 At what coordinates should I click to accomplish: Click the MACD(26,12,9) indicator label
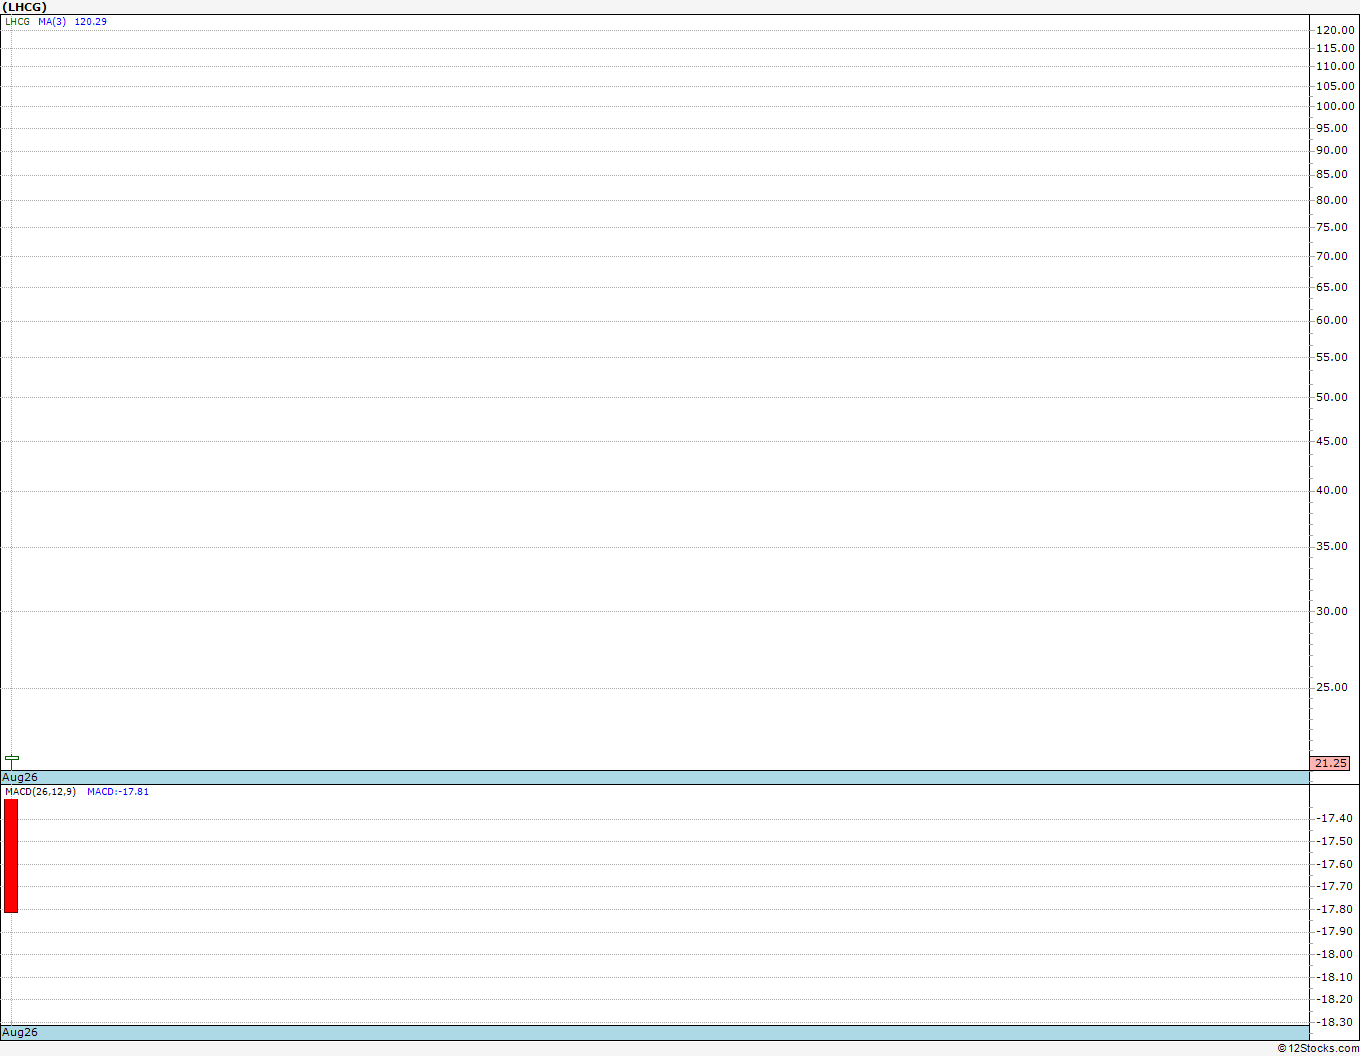40,792
